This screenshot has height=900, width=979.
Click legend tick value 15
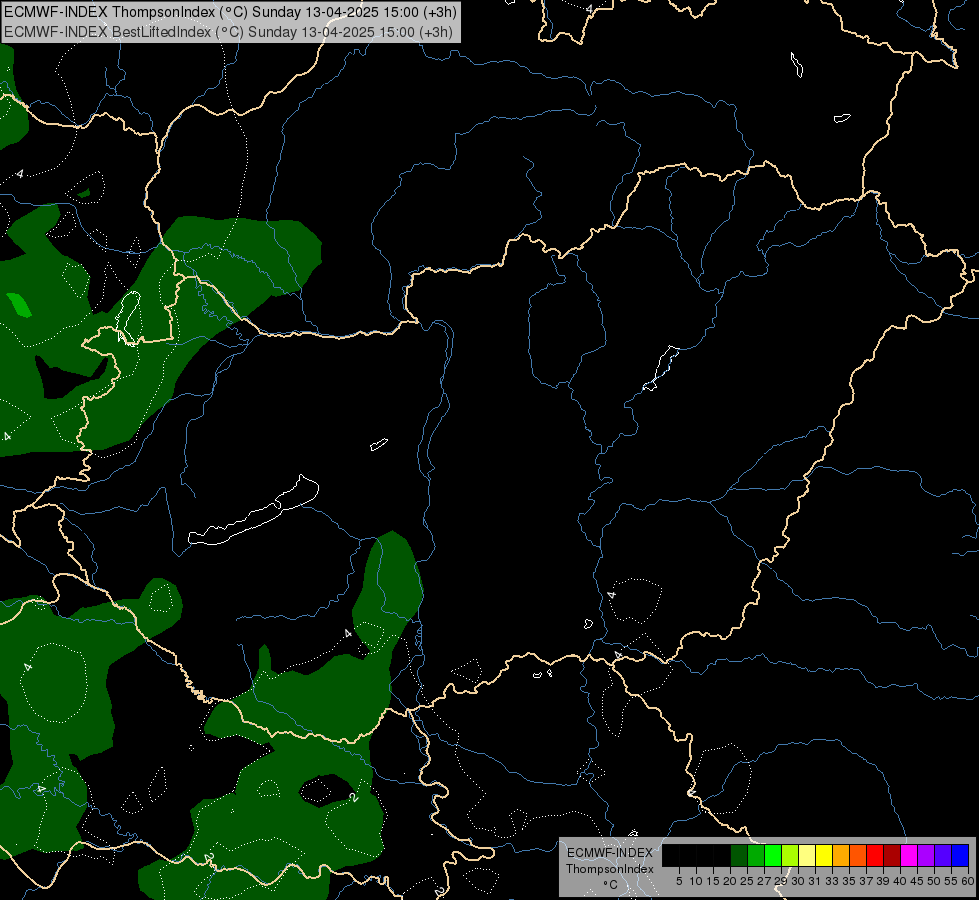[x=713, y=881]
